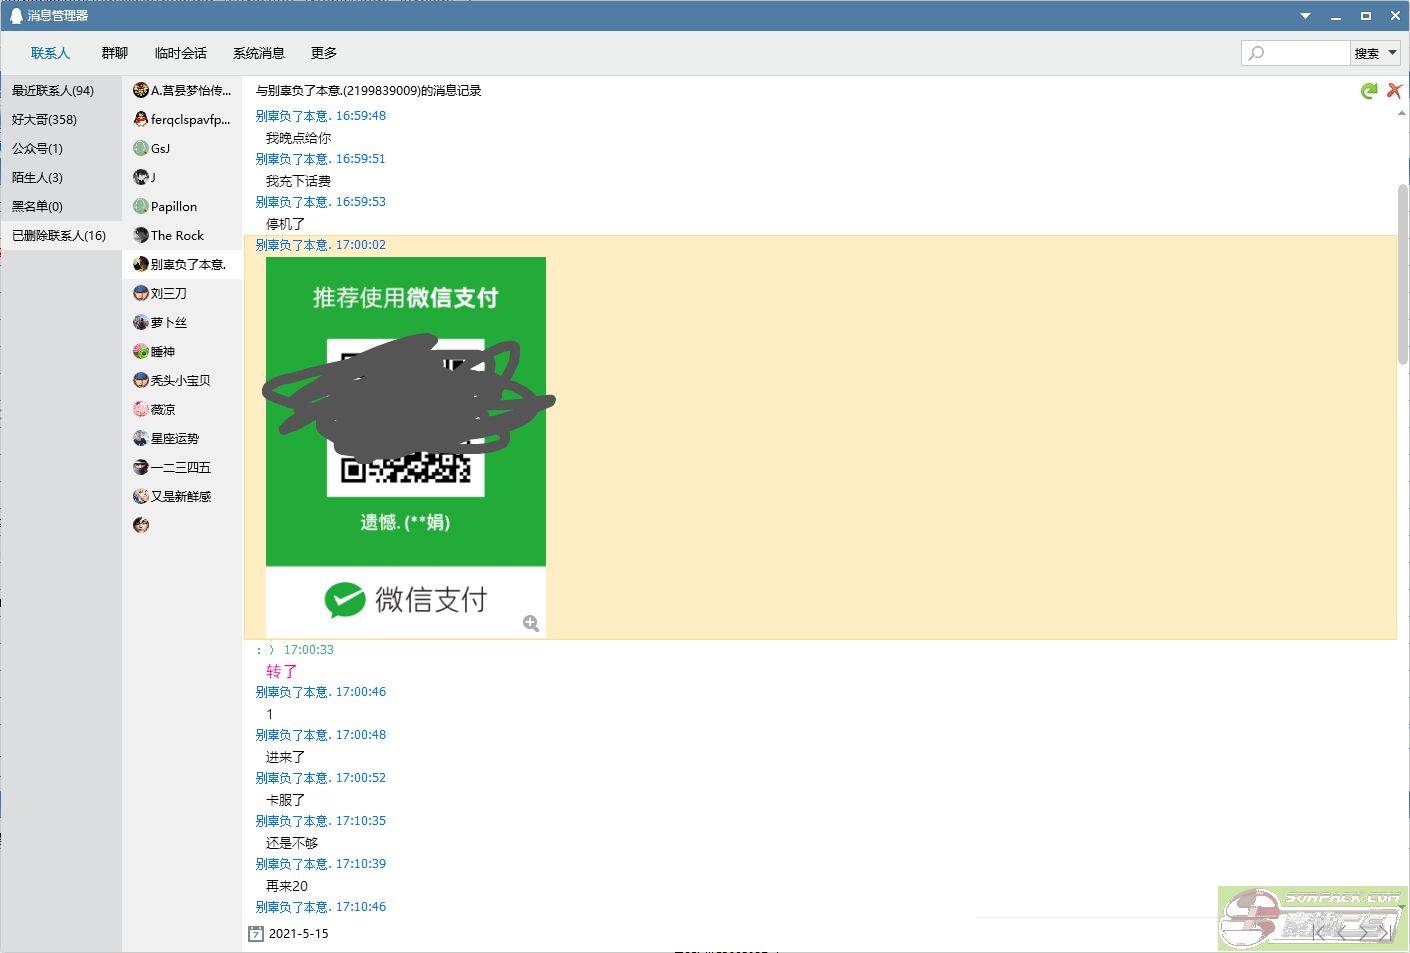Click the green refresh arrow icon
The width and height of the screenshot is (1410, 953).
pyautogui.click(x=1369, y=91)
